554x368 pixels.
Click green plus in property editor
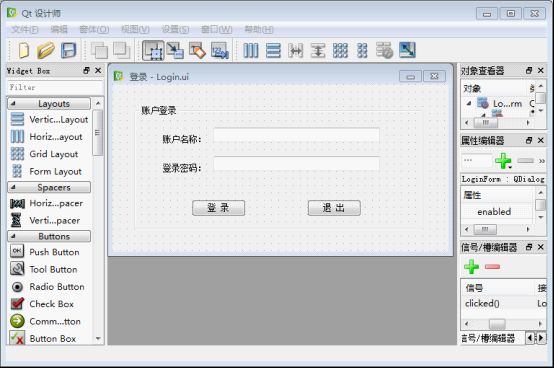(503, 161)
